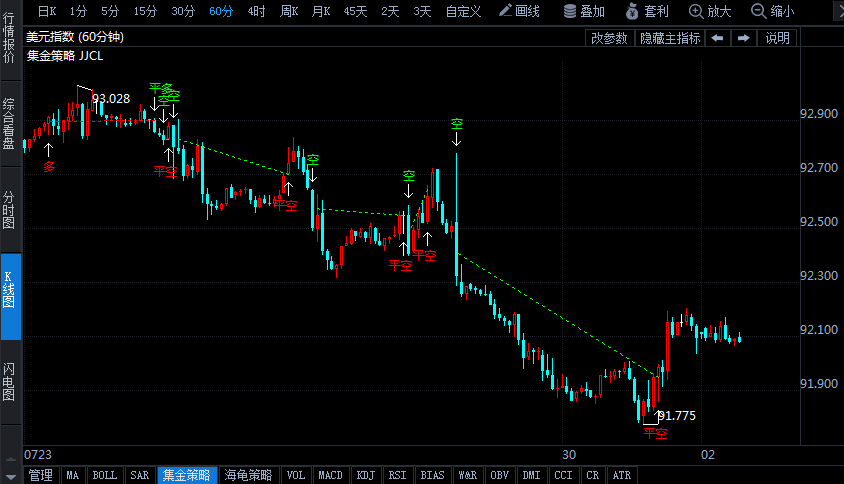844x484 pixels.
Task: Select the MACD indicator tab
Action: coord(330,475)
